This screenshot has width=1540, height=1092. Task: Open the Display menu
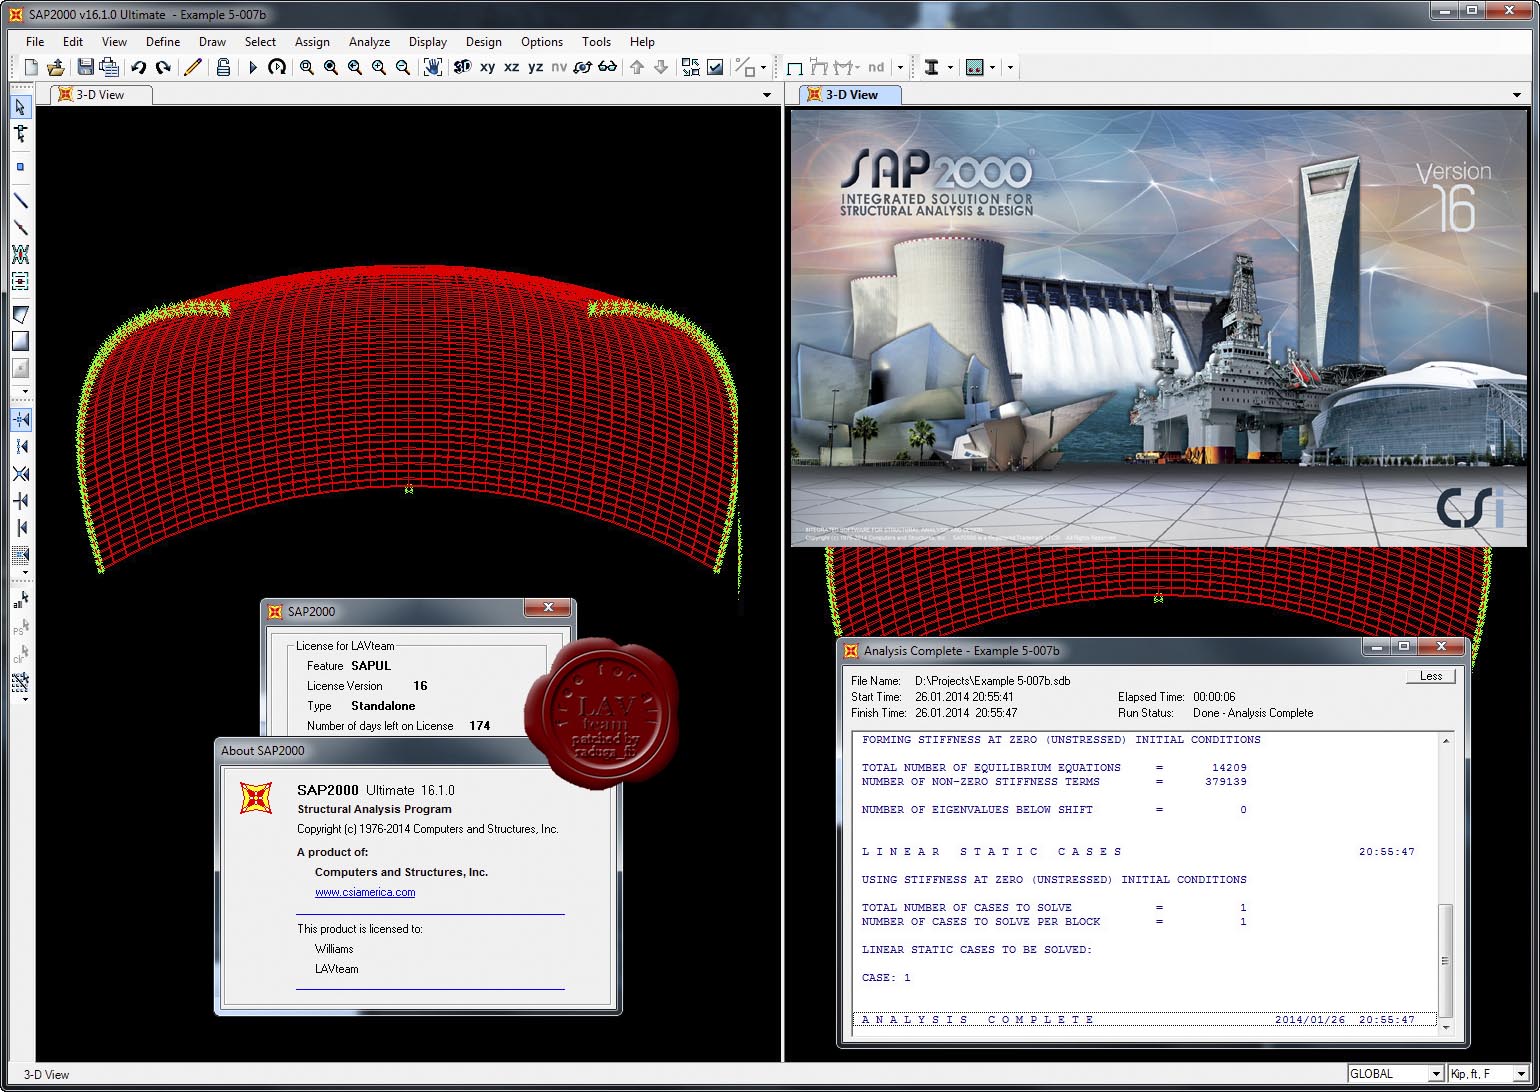click(x=428, y=42)
